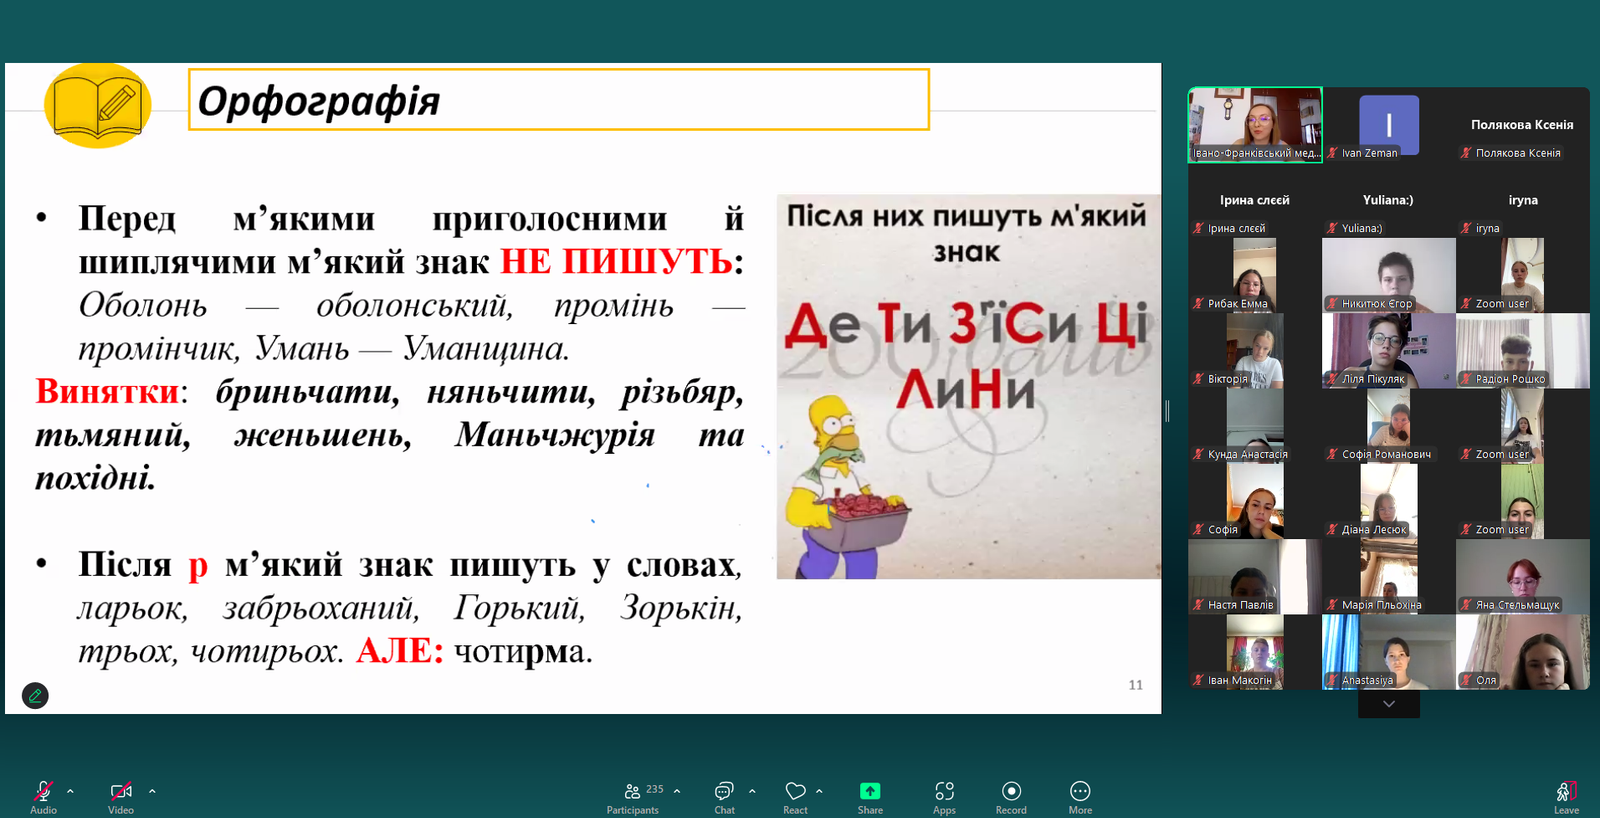Select Радіон Рошко's video tile
This screenshot has width=1600, height=818.
[1523, 350]
